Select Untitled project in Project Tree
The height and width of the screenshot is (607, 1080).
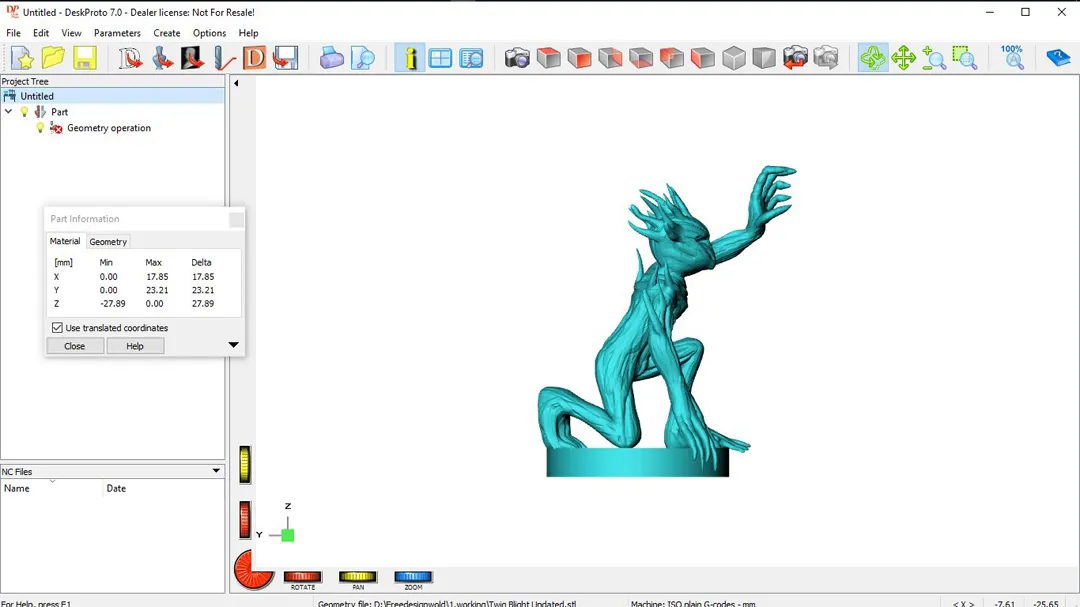coord(37,96)
